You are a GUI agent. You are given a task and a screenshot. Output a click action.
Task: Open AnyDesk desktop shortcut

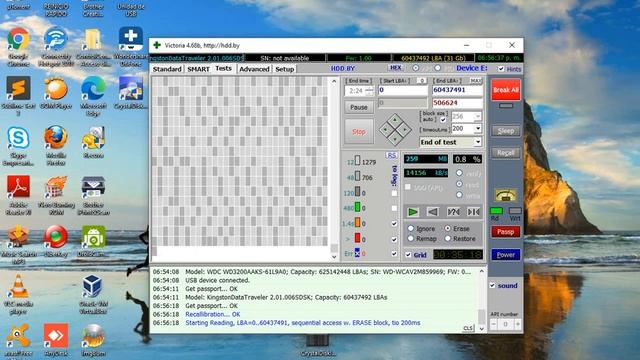56,340
